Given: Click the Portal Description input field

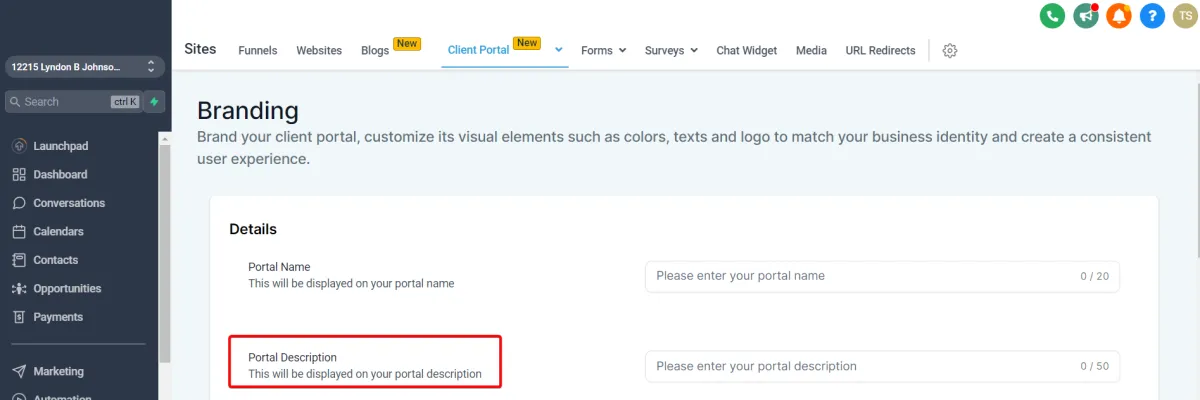Looking at the screenshot, I should pyautogui.click(x=860, y=367).
